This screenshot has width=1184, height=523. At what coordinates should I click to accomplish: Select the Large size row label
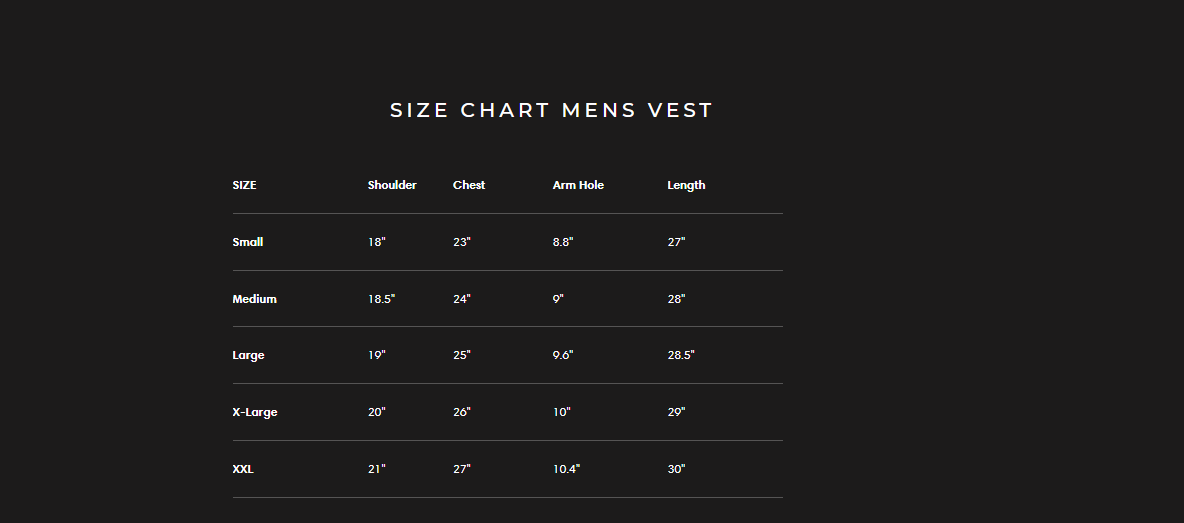click(248, 355)
